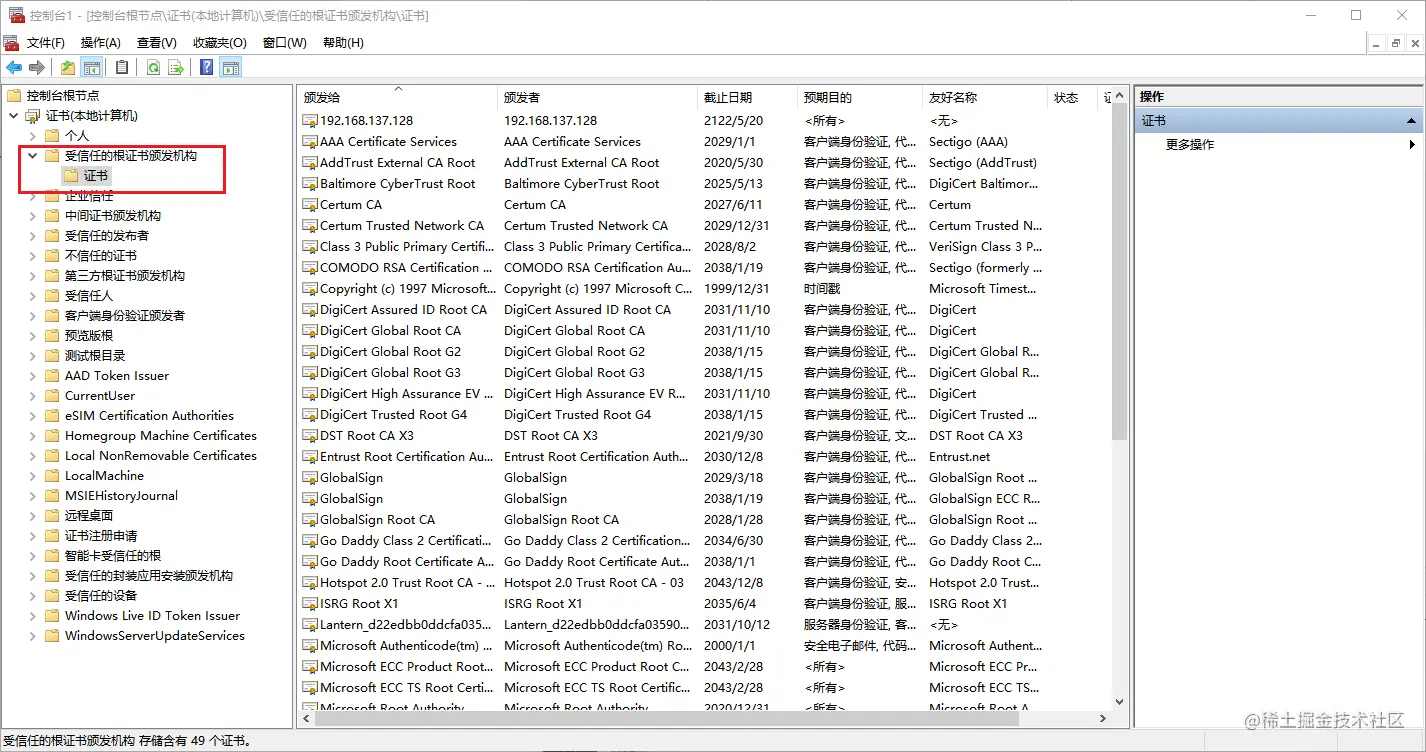This screenshot has width=1426, height=752.
Task: Click the 时间戳 purpose cell
Action: click(x=823, y=289)
